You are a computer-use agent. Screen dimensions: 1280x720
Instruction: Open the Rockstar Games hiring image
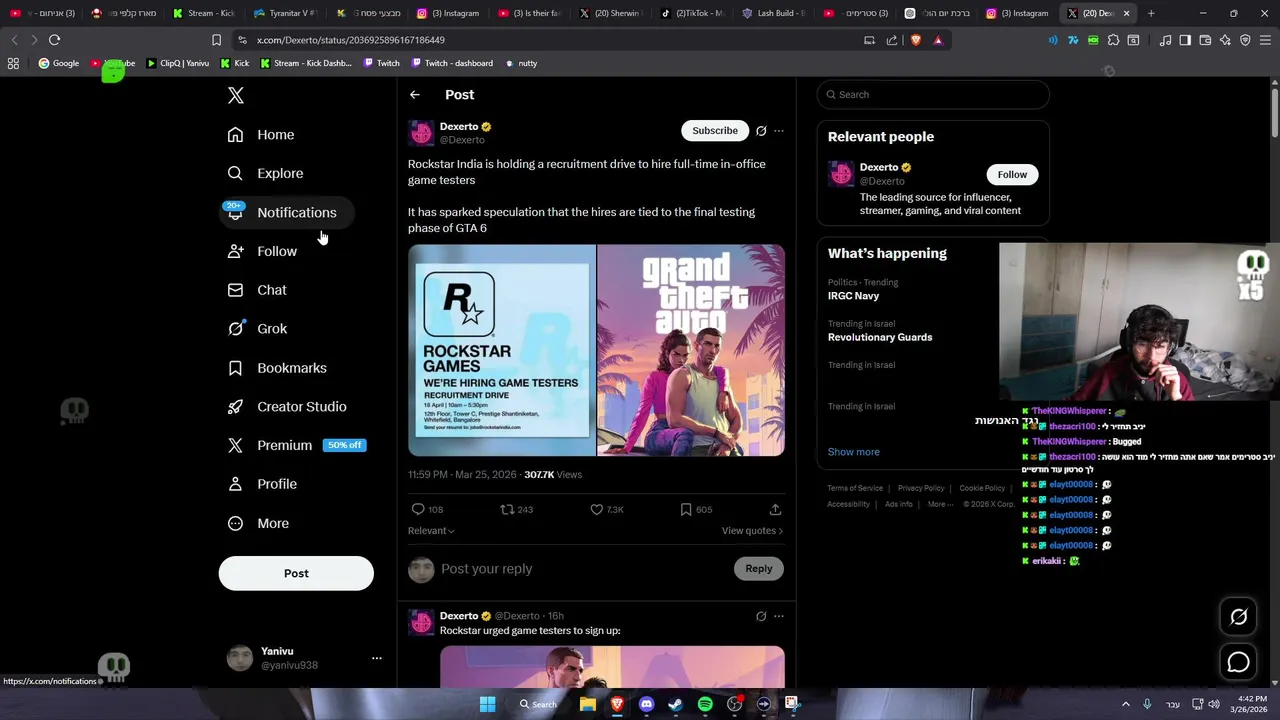tap(502, 350)
